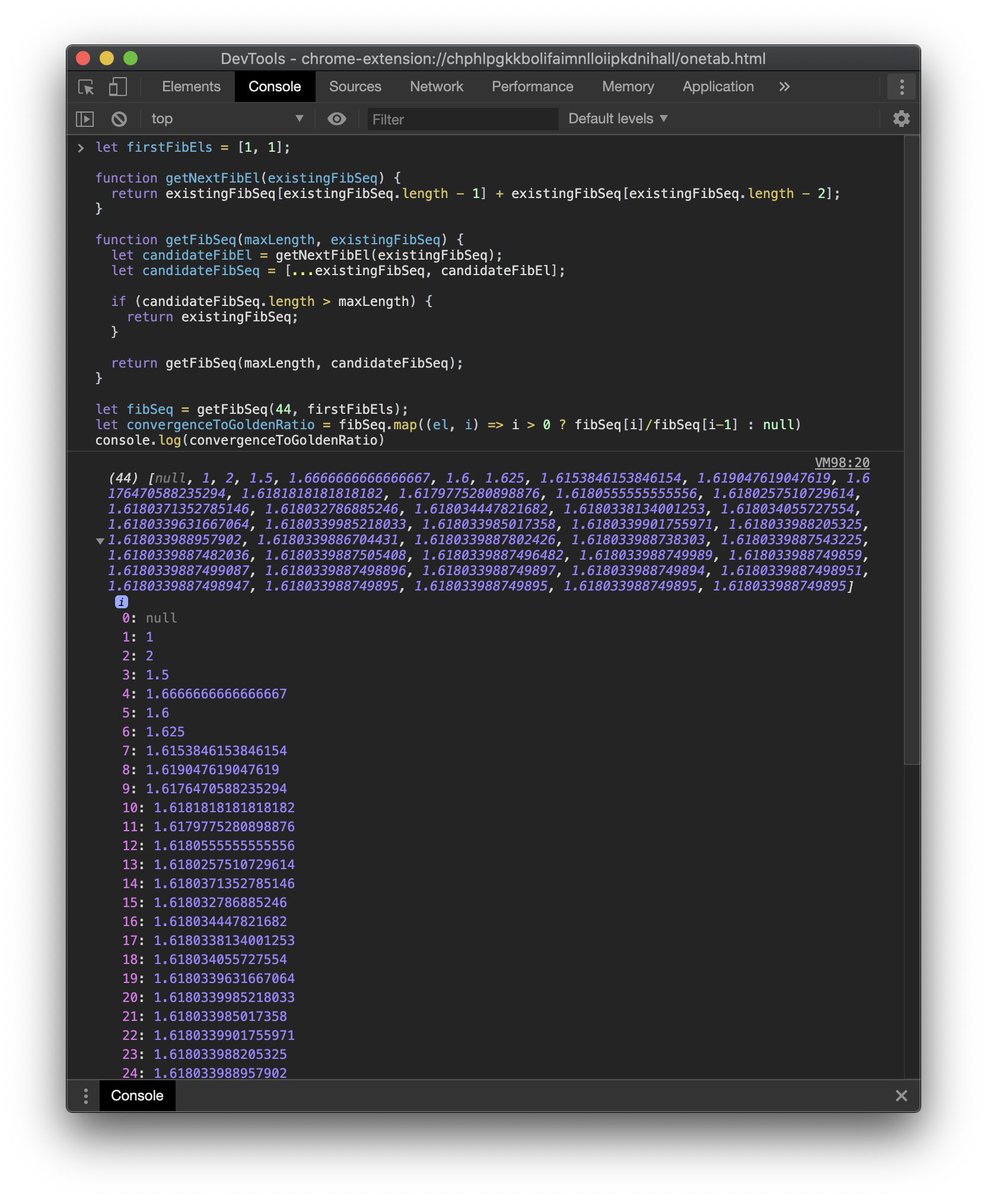This screenshot has height=1200, width=987.
Task: Click entry 8: 1.619047619047619
Action: point(200,770)
